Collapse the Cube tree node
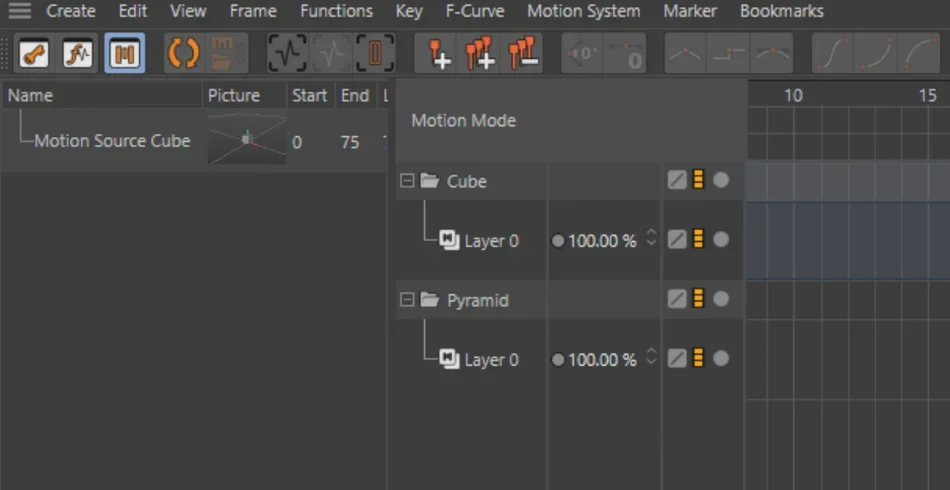 [x=408, y=180]
